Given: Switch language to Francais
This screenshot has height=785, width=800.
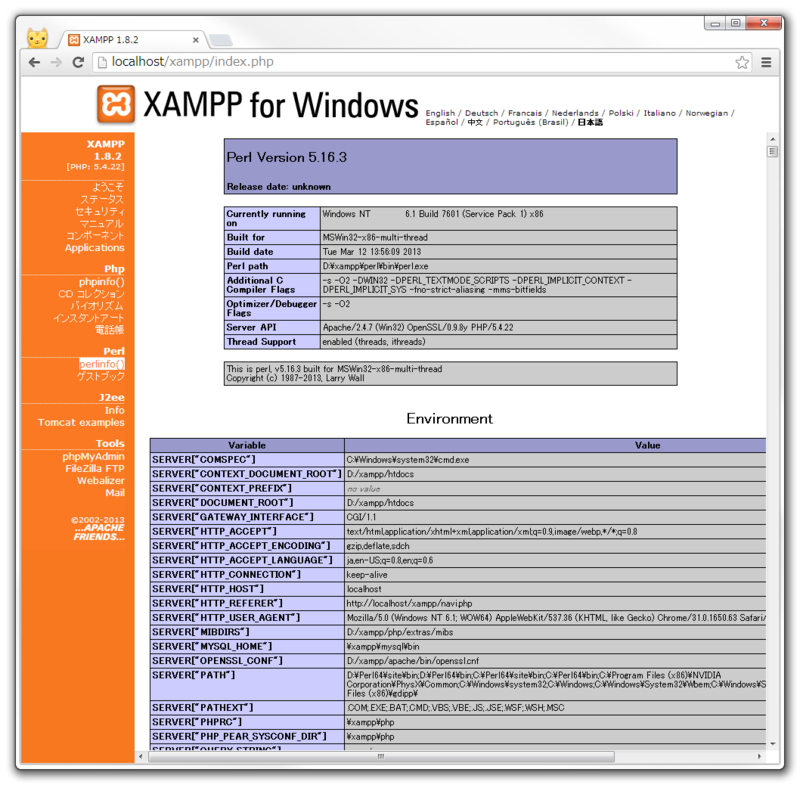Looking at the screenshot, I should tap(524, 113).
